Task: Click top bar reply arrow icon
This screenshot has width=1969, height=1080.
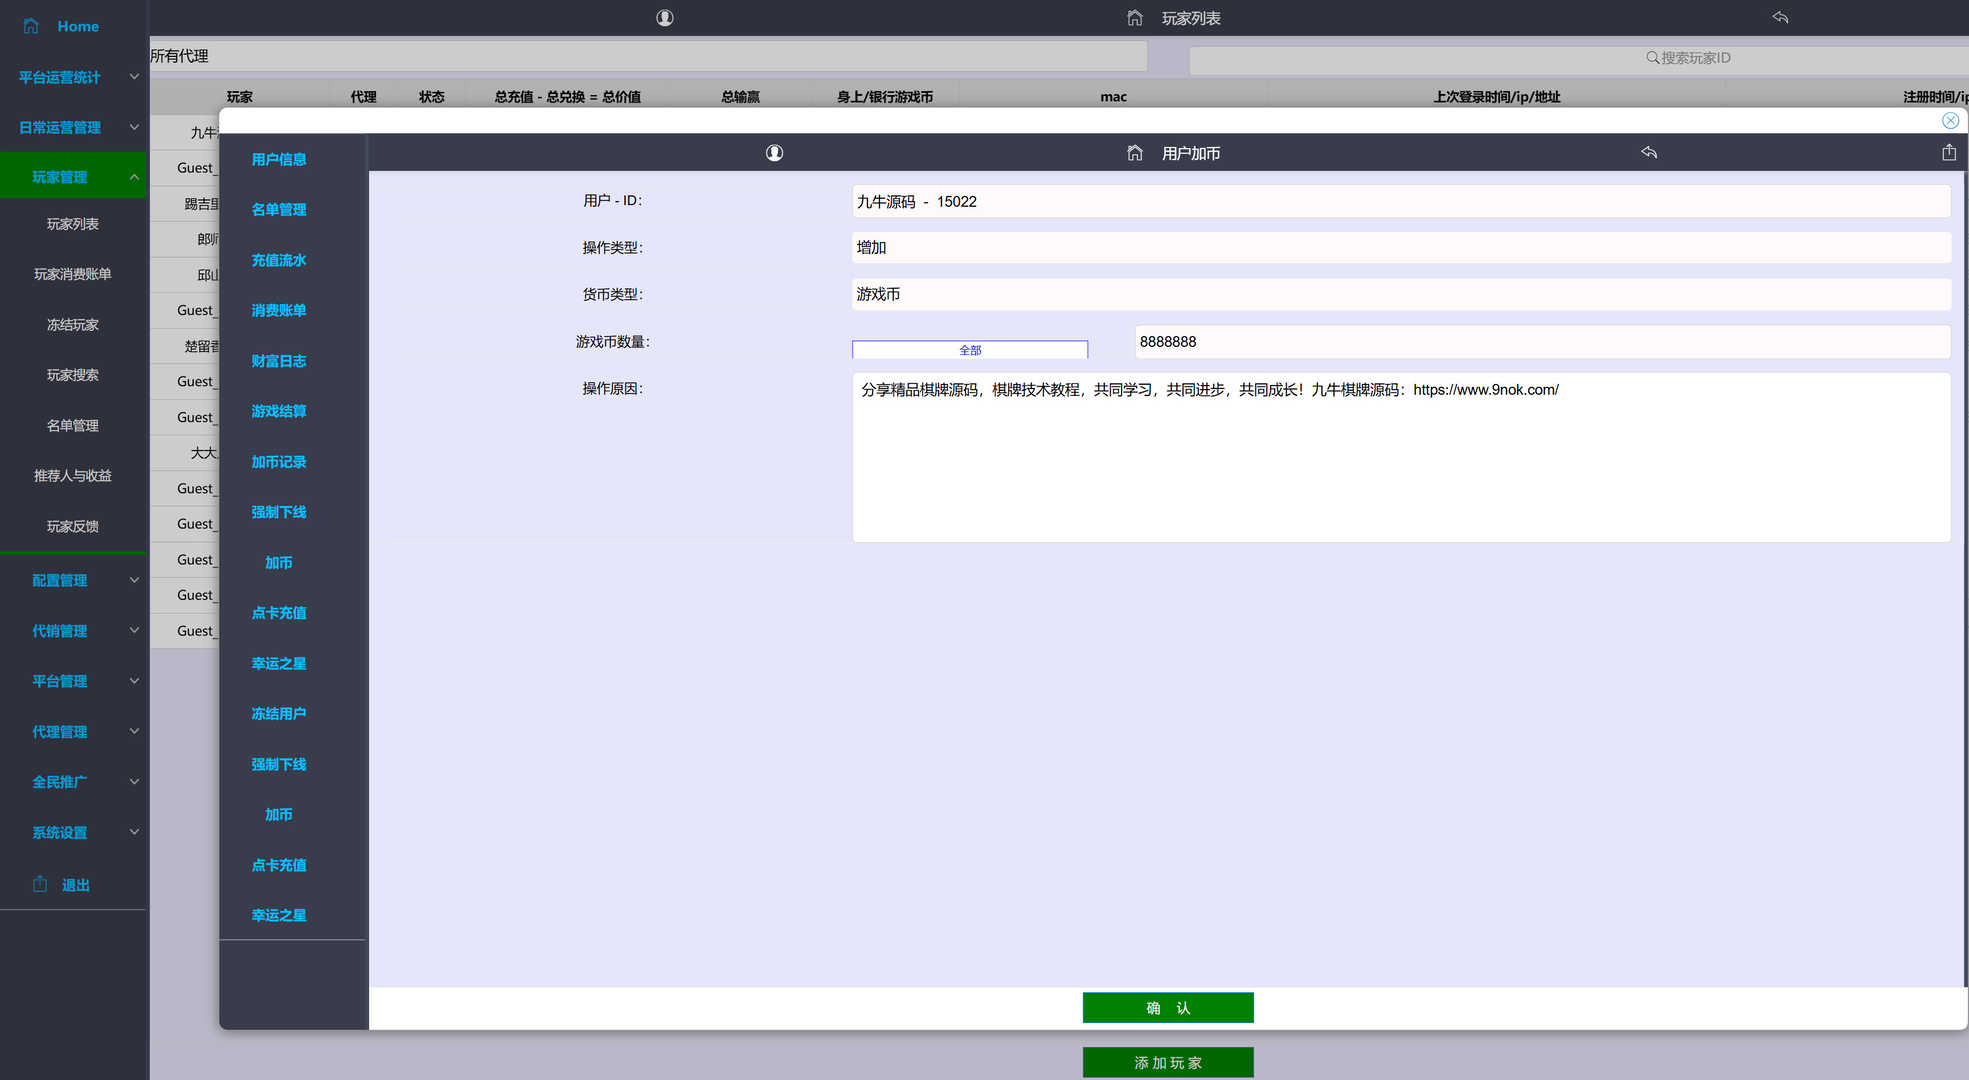Action: (x=1780, y=18)
